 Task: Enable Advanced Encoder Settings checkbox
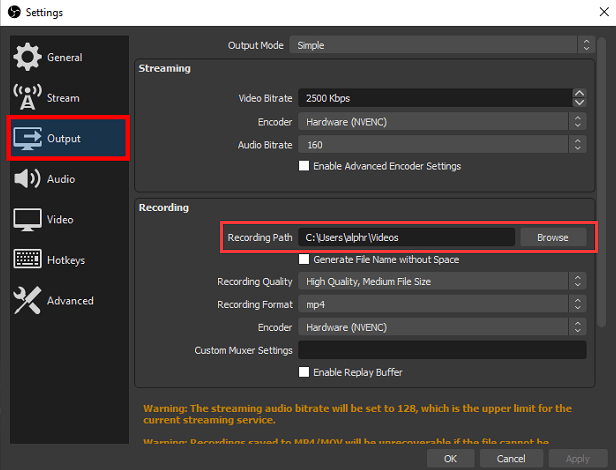304,166
